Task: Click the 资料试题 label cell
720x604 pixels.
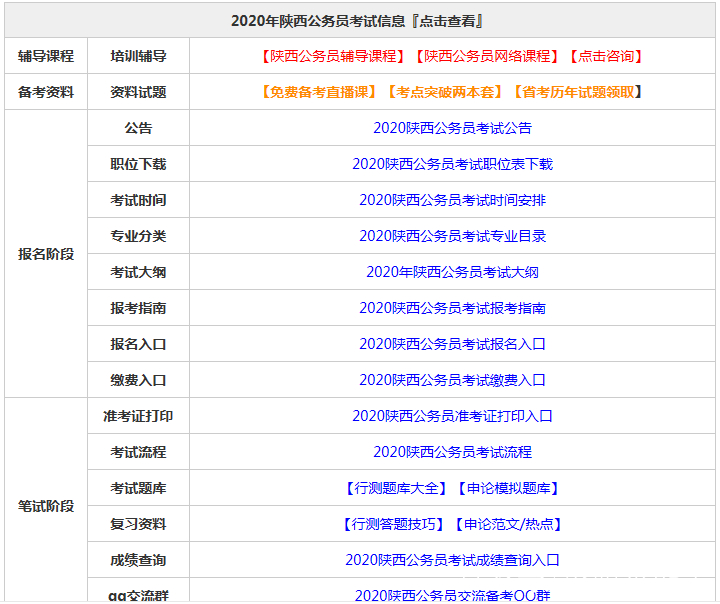Action: coord(138,92)
